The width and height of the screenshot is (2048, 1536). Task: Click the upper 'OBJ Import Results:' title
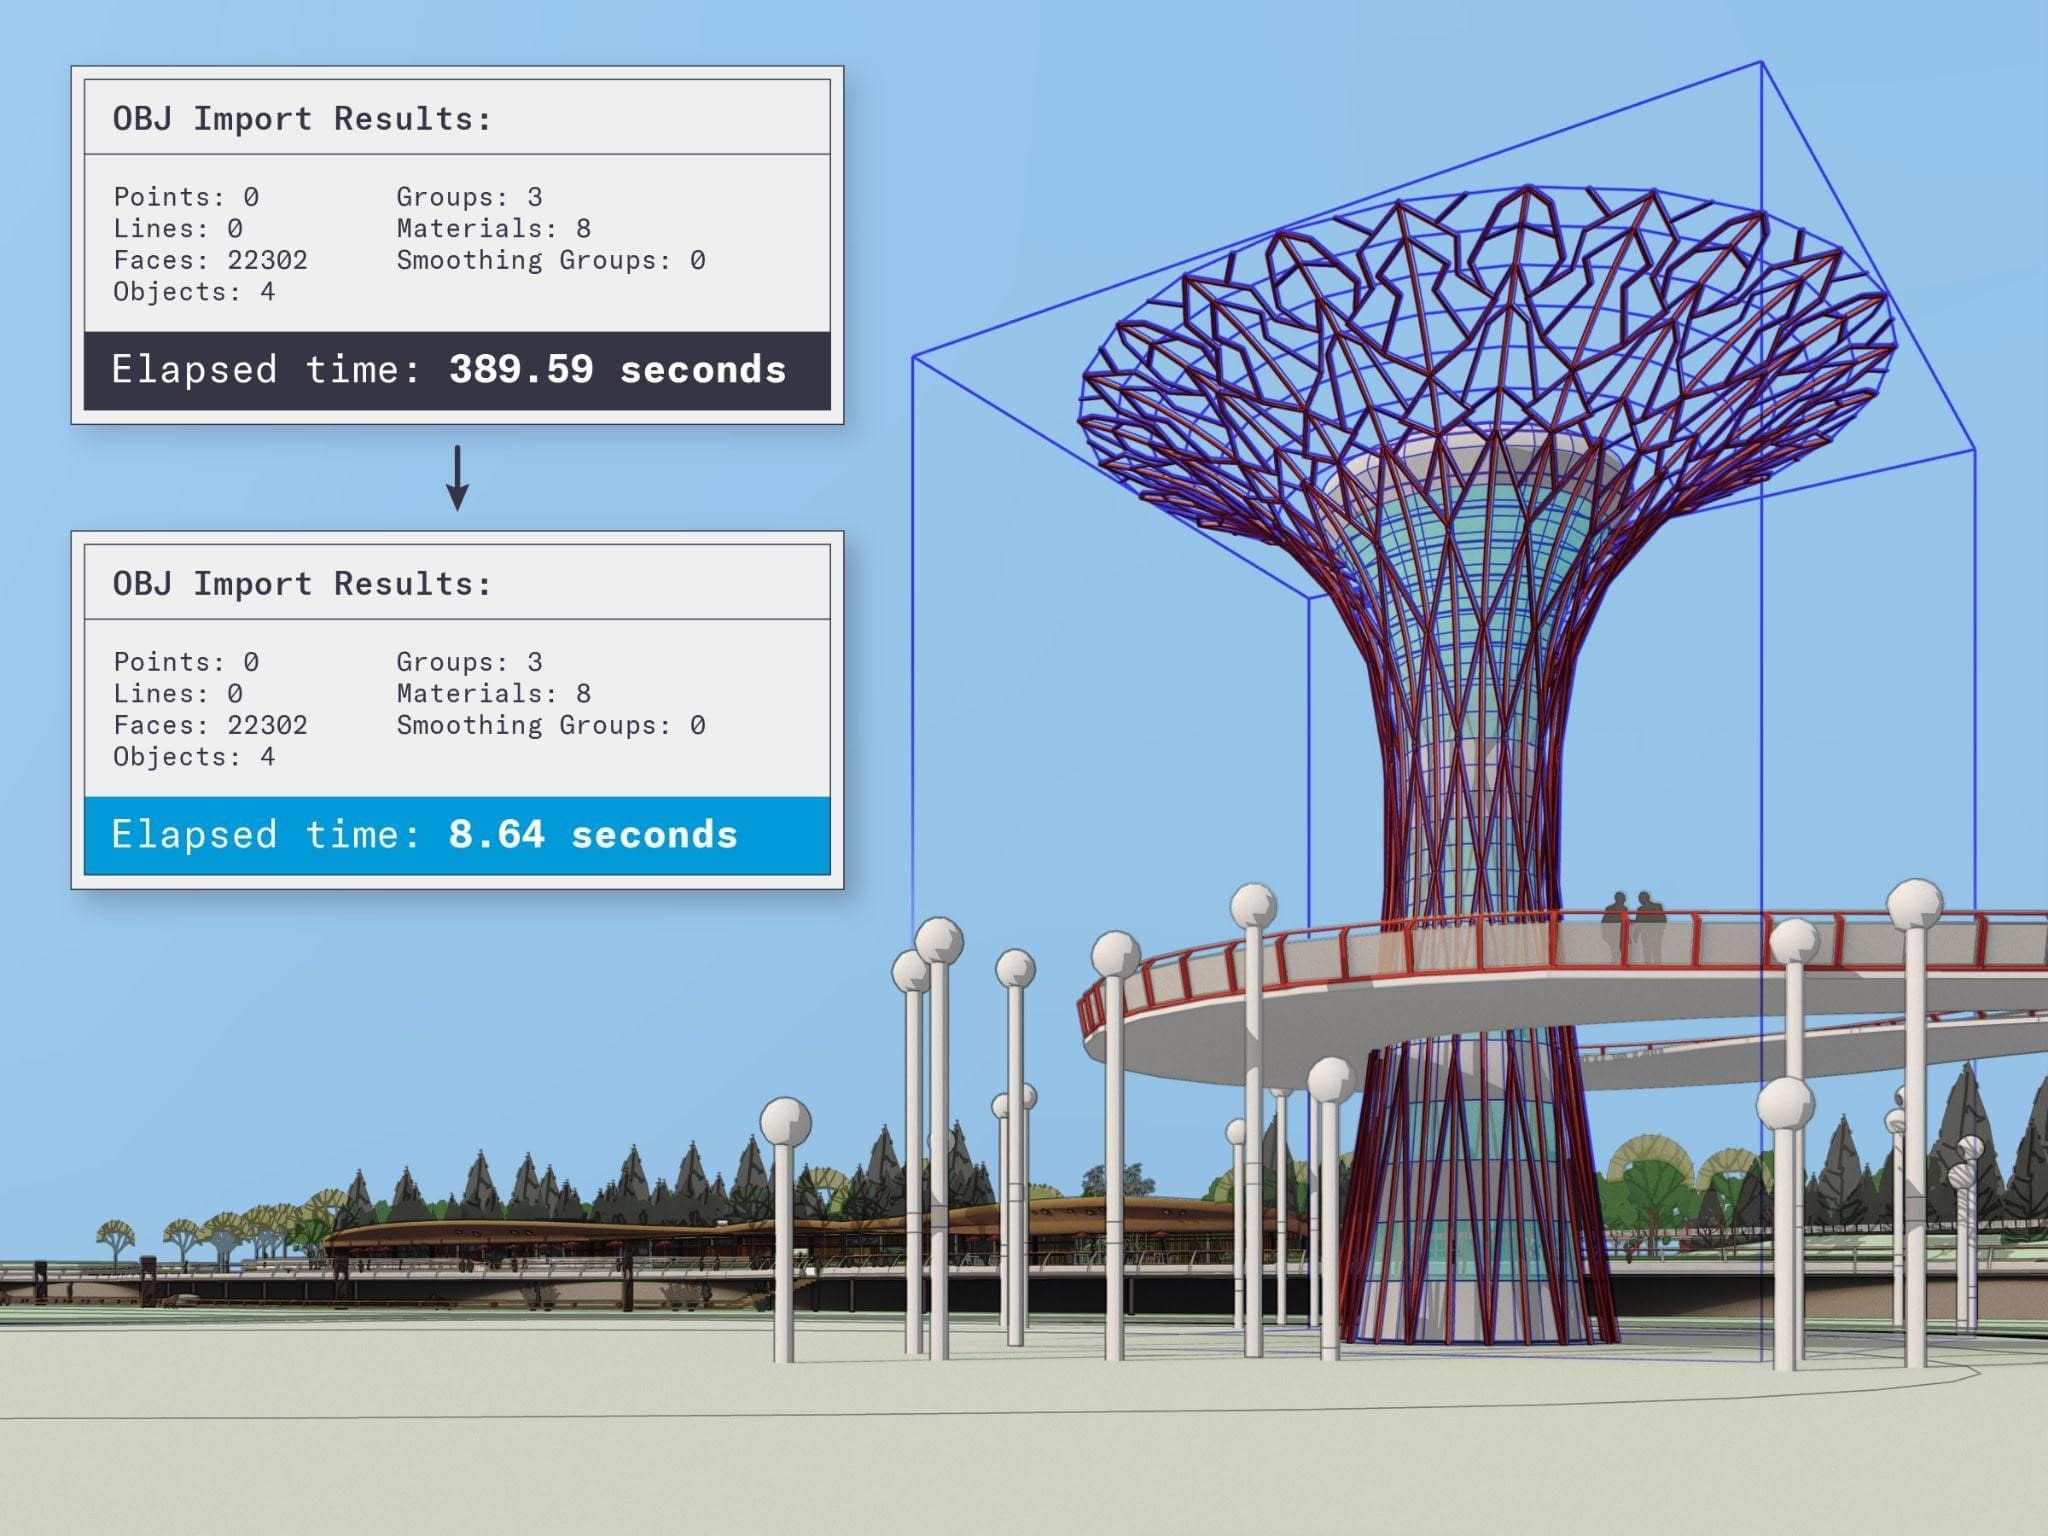302,119
